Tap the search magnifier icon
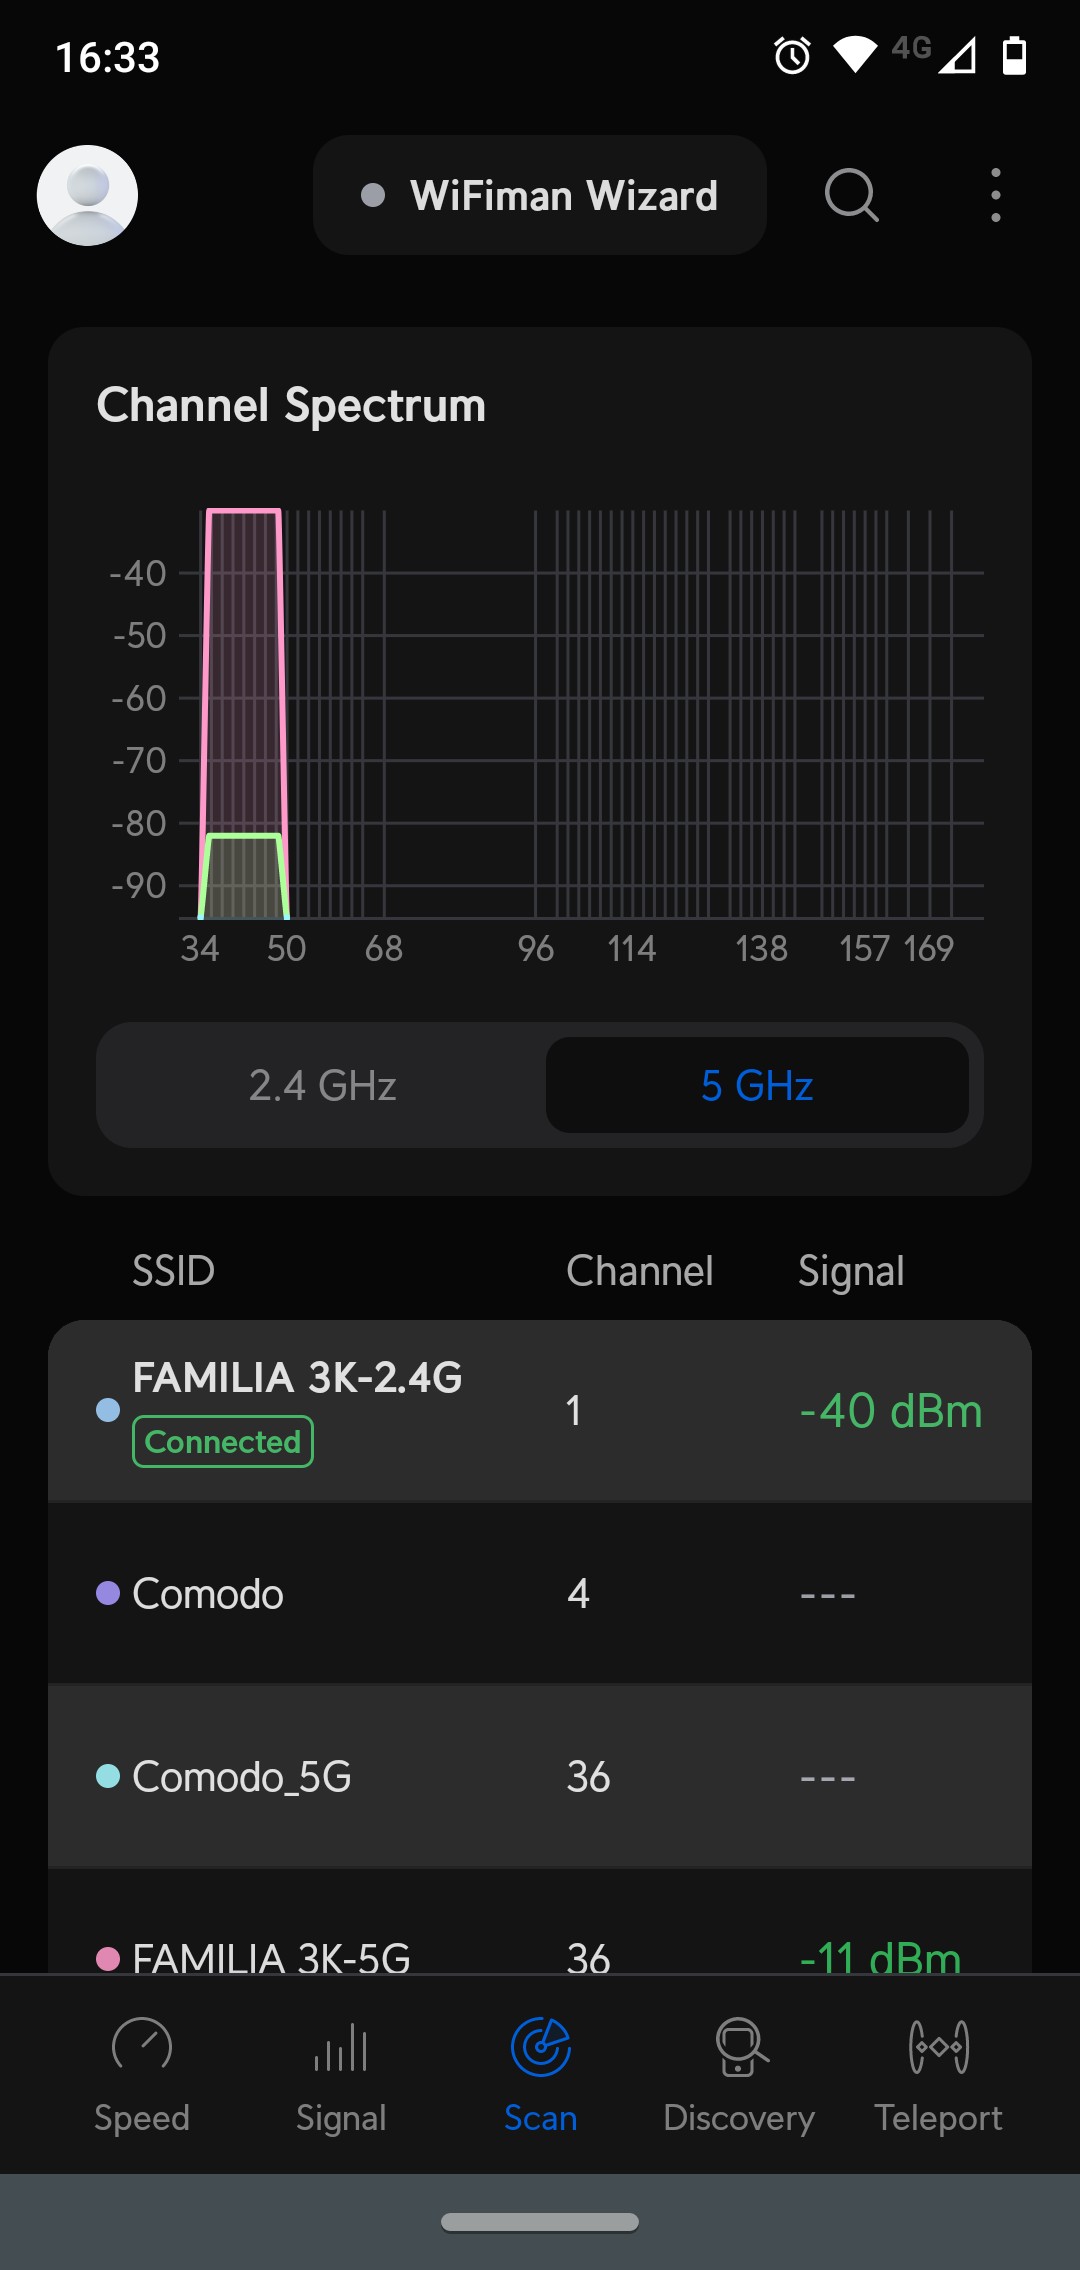The image size is (1080, 2270). pyautogui.click(x=851, y=195)
